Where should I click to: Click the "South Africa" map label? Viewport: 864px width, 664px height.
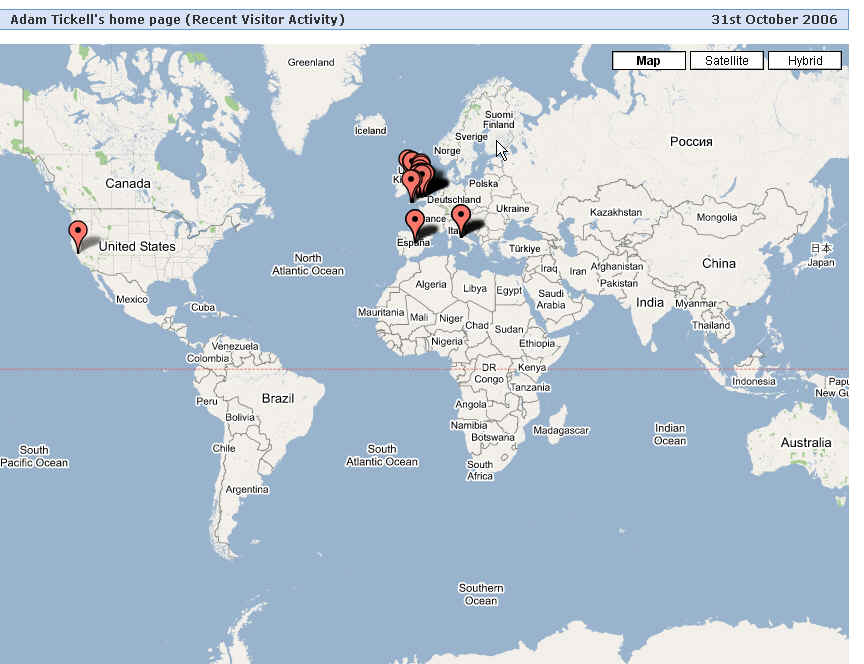(x=480, y=470)
